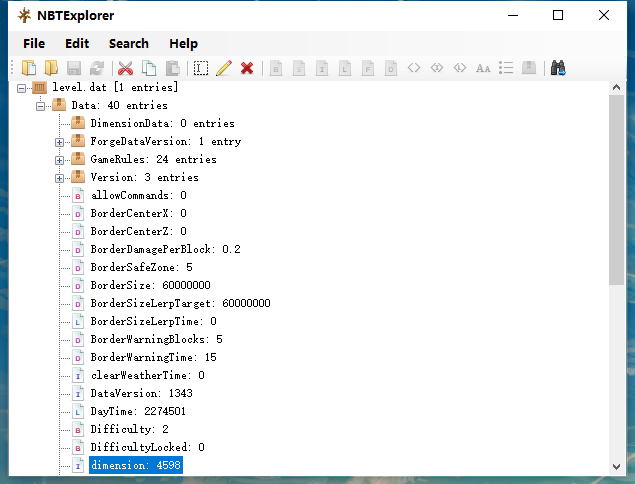Image resolution: width=635 pixels, height=484 pixels.
Task: Collapse the Data compound node
Action: coord(41,106)
